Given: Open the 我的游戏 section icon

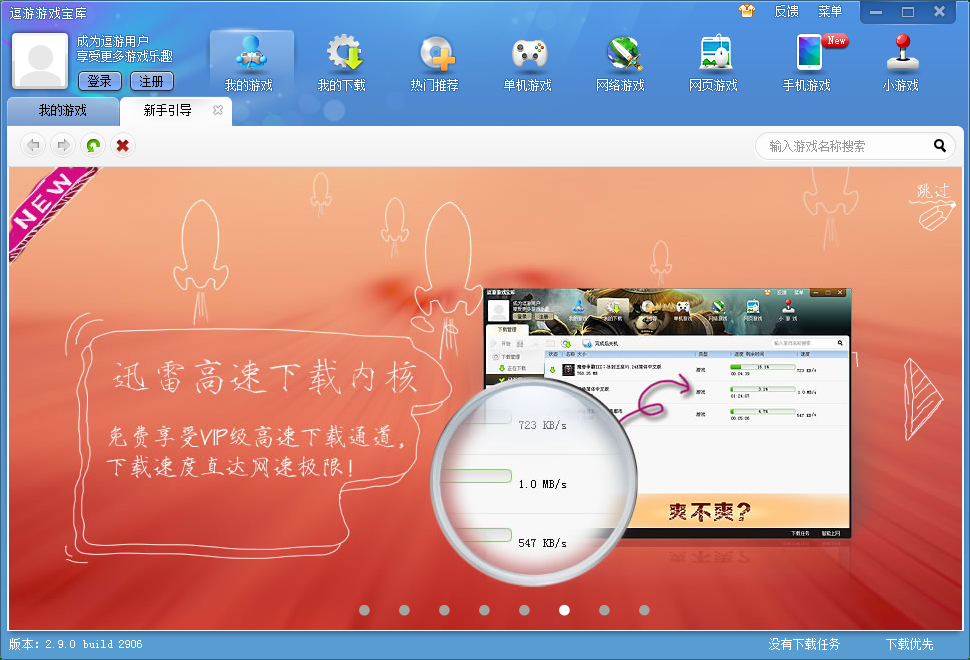Looking at the screenshot, I should (x=251, y=62).
